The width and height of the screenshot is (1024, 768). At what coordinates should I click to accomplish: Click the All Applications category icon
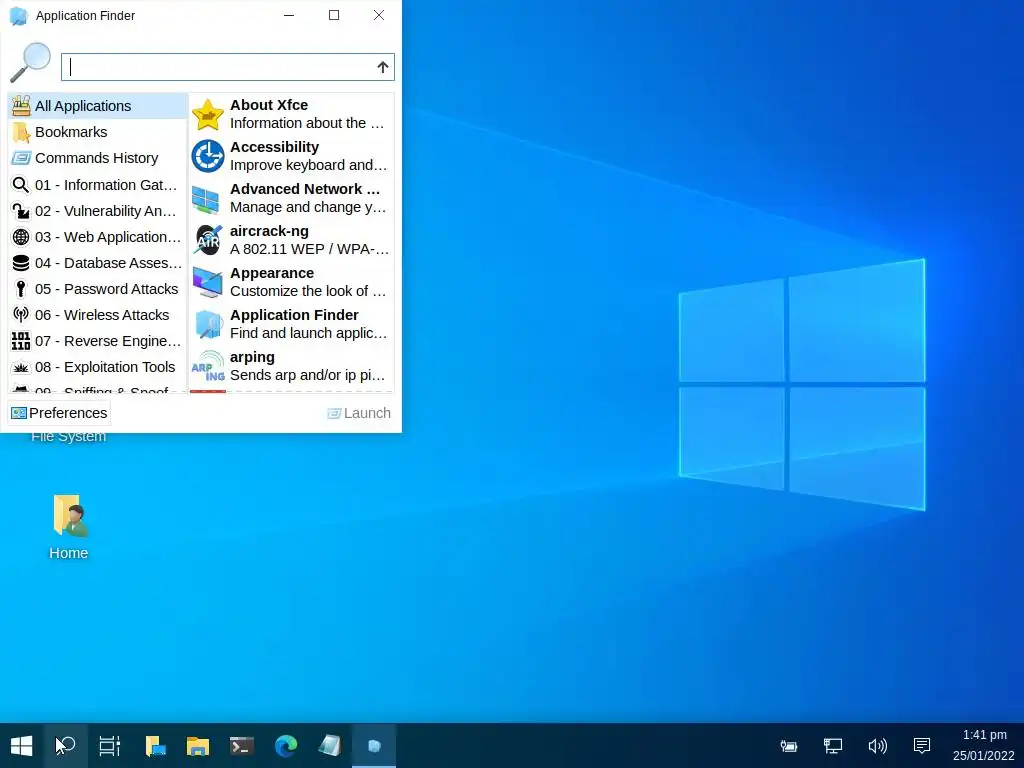(x=21, y=106)
